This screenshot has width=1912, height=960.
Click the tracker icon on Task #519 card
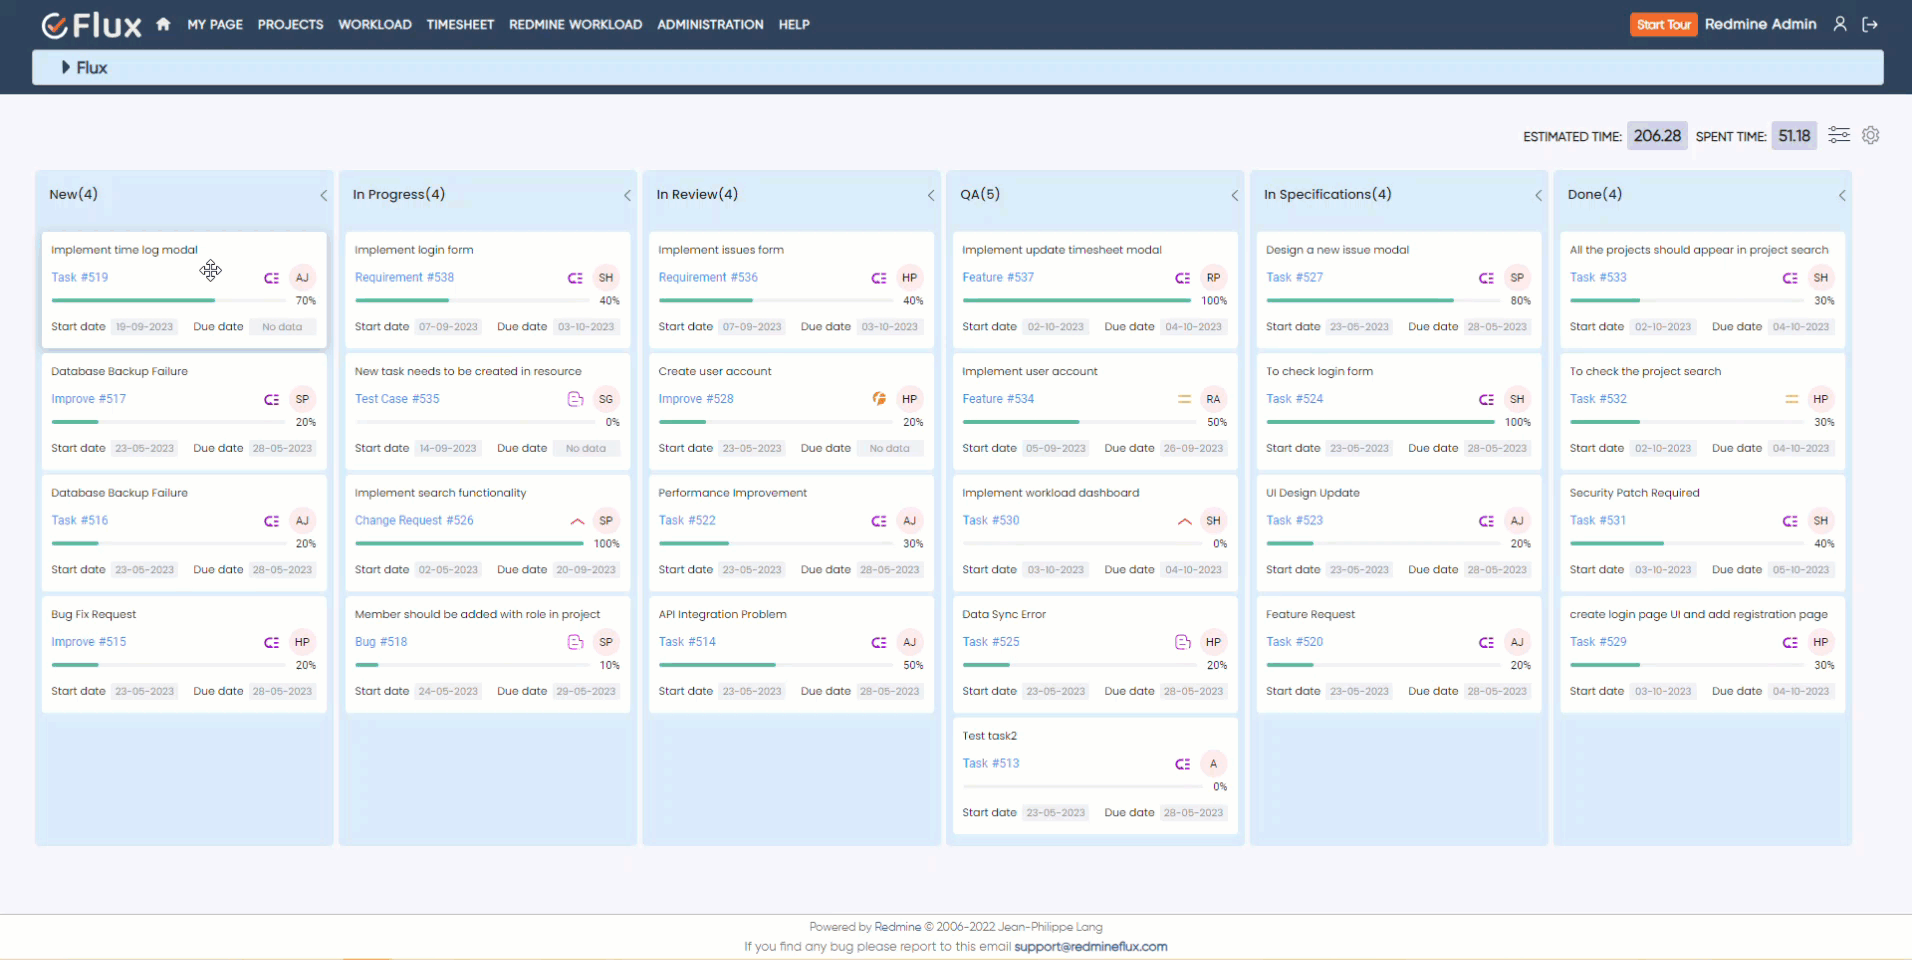[x=270, y=277]
